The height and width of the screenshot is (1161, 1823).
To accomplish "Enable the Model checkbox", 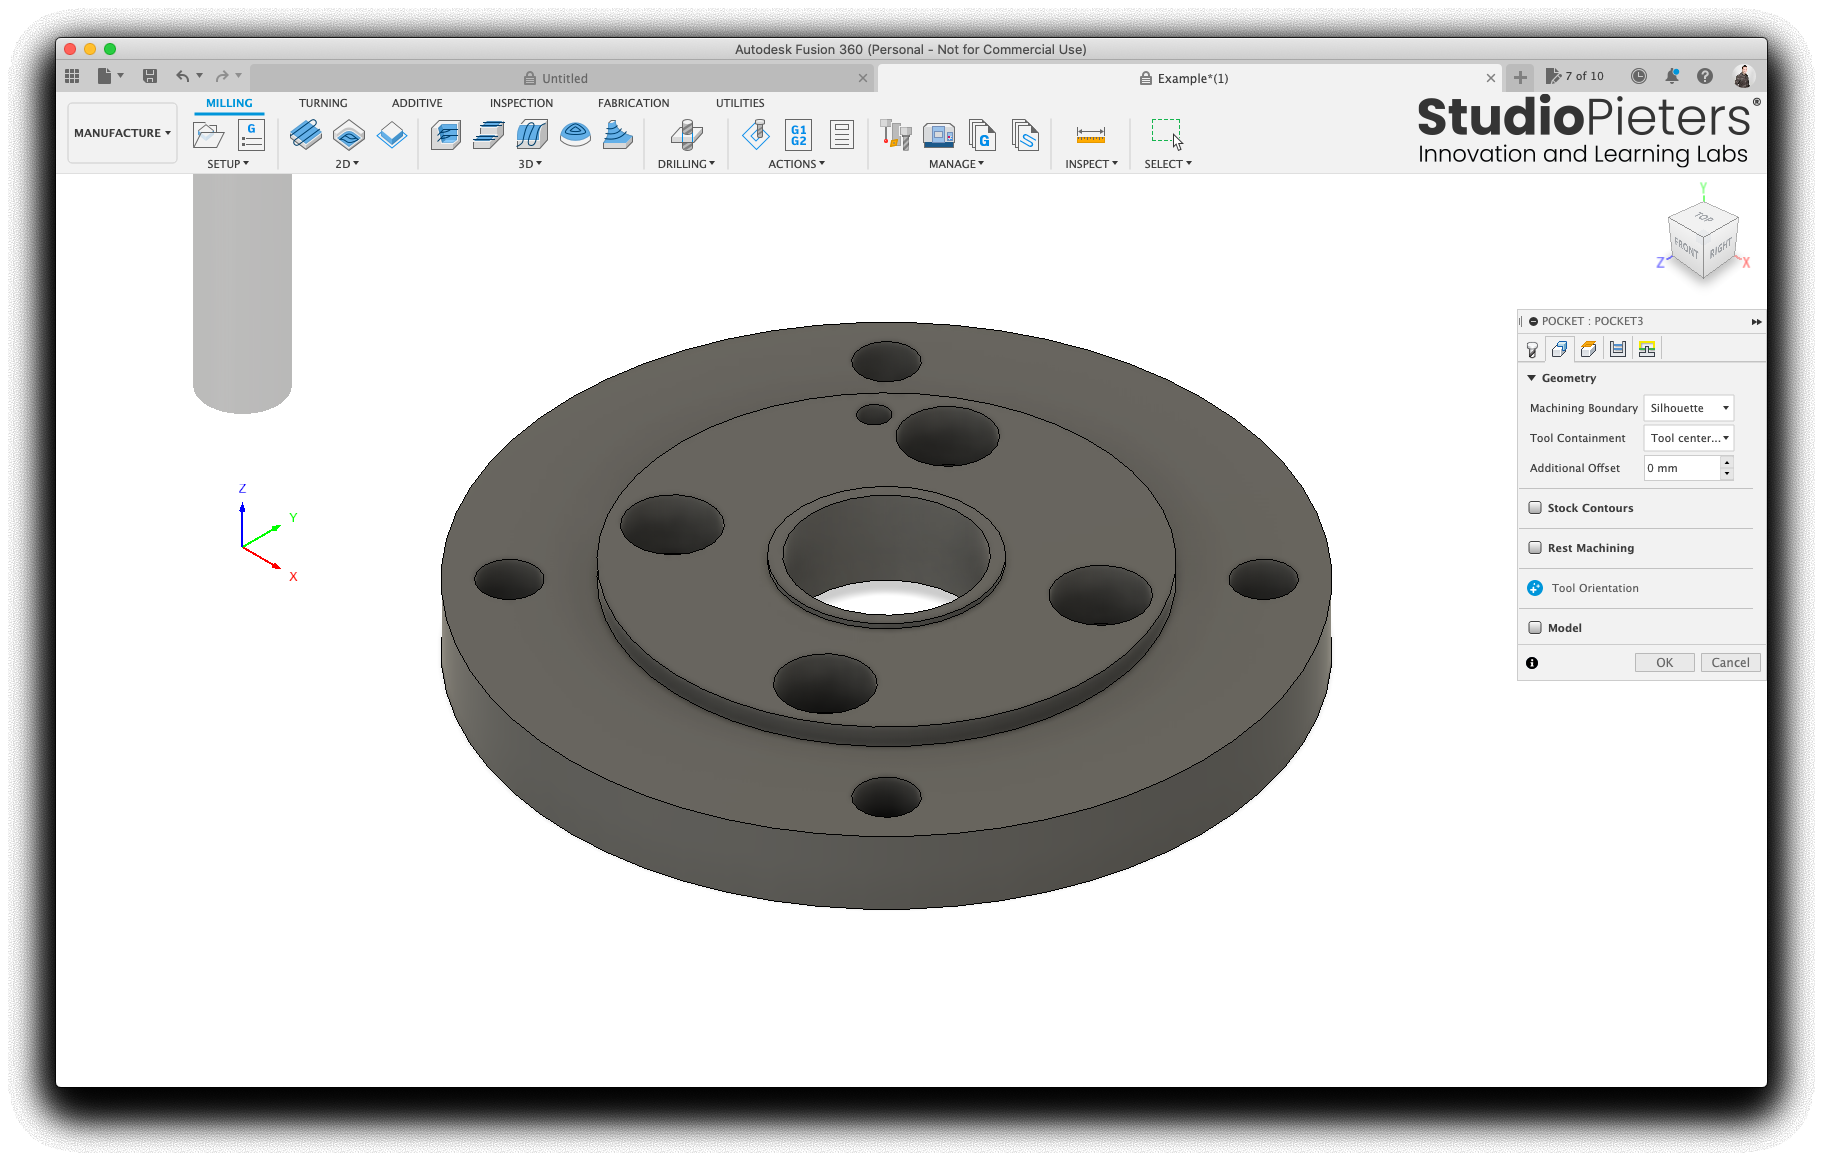I will (1535, 628).
